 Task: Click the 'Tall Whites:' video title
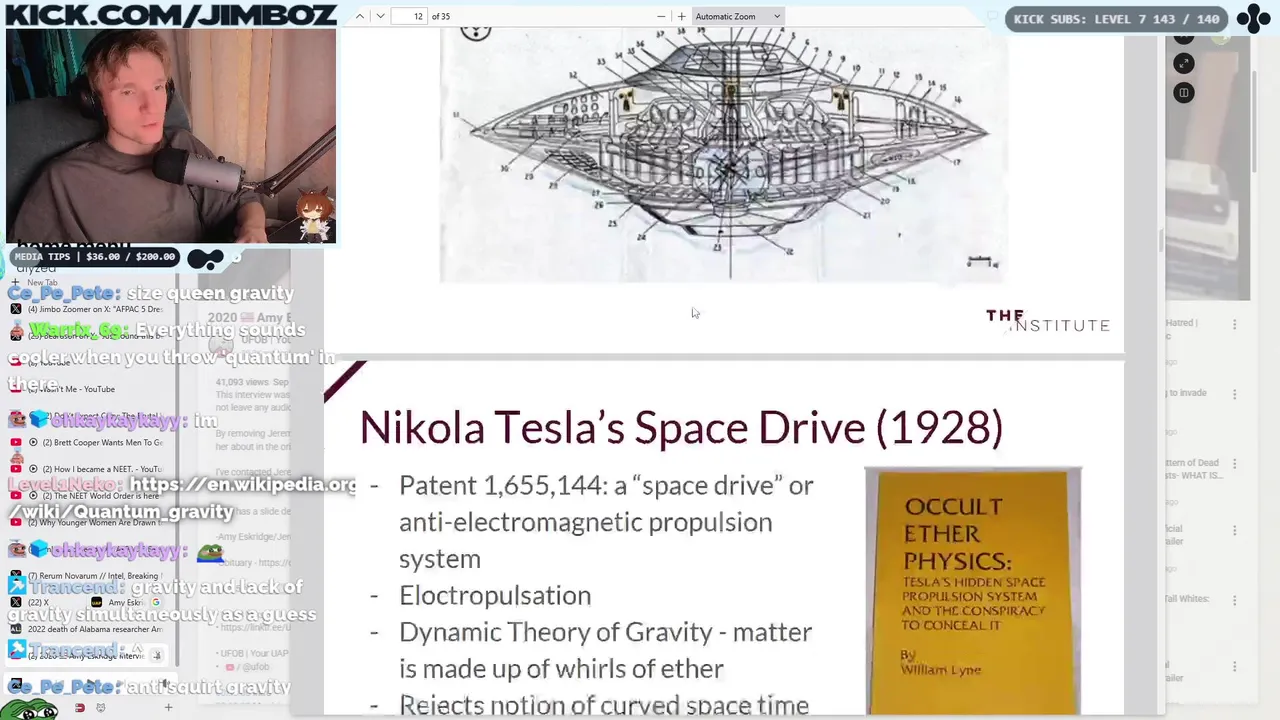pyautogui.click(x=1187, y=599)
